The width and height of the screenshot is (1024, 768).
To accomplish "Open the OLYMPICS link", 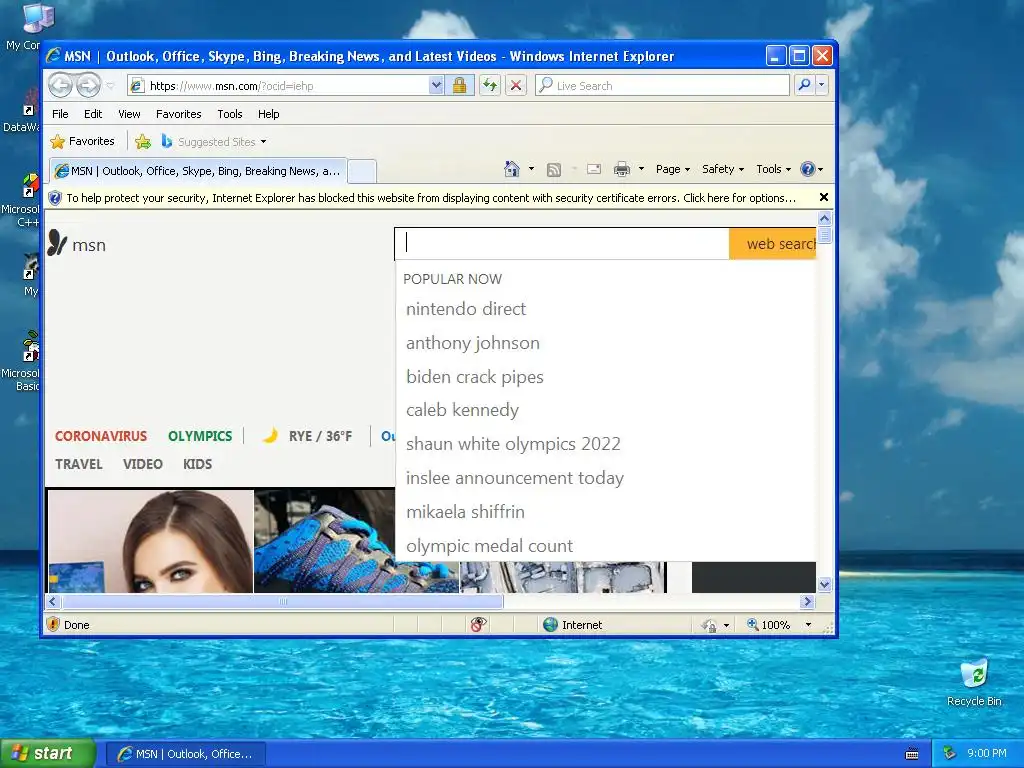I will pos(200,436).
